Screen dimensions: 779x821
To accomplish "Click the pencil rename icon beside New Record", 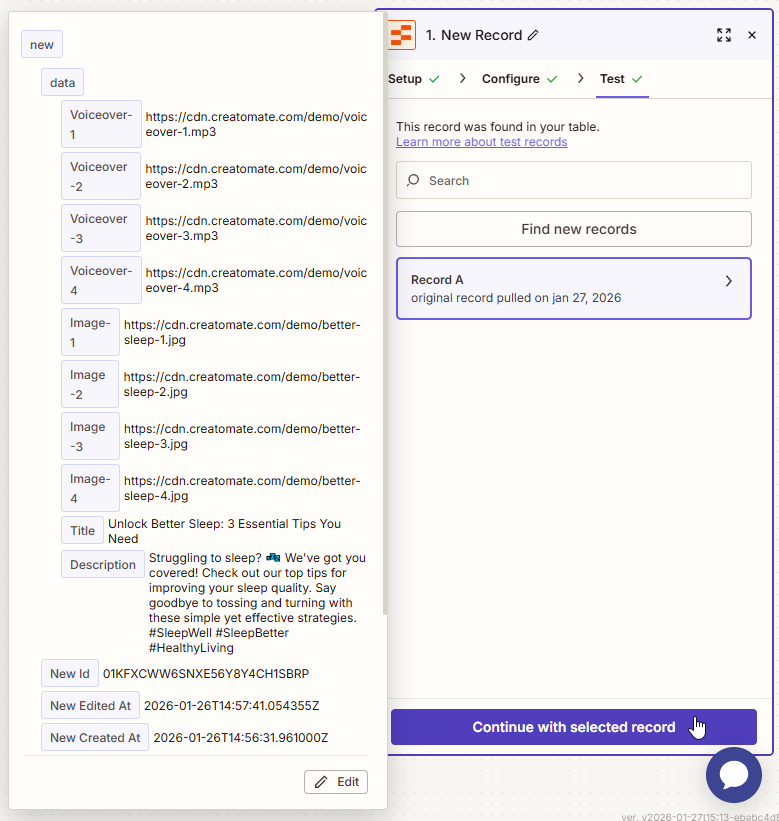I will click(x=533, y=35).
